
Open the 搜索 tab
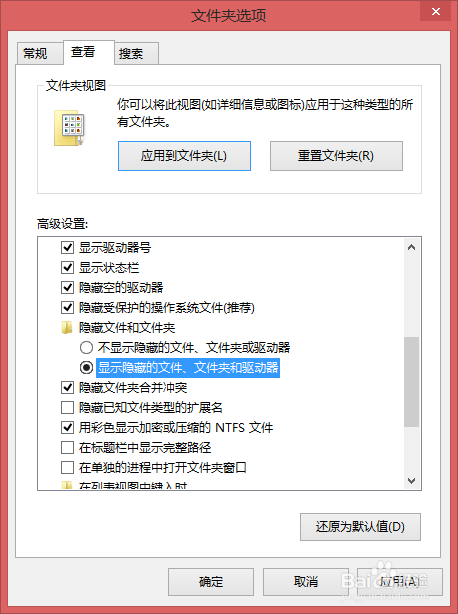131,53
